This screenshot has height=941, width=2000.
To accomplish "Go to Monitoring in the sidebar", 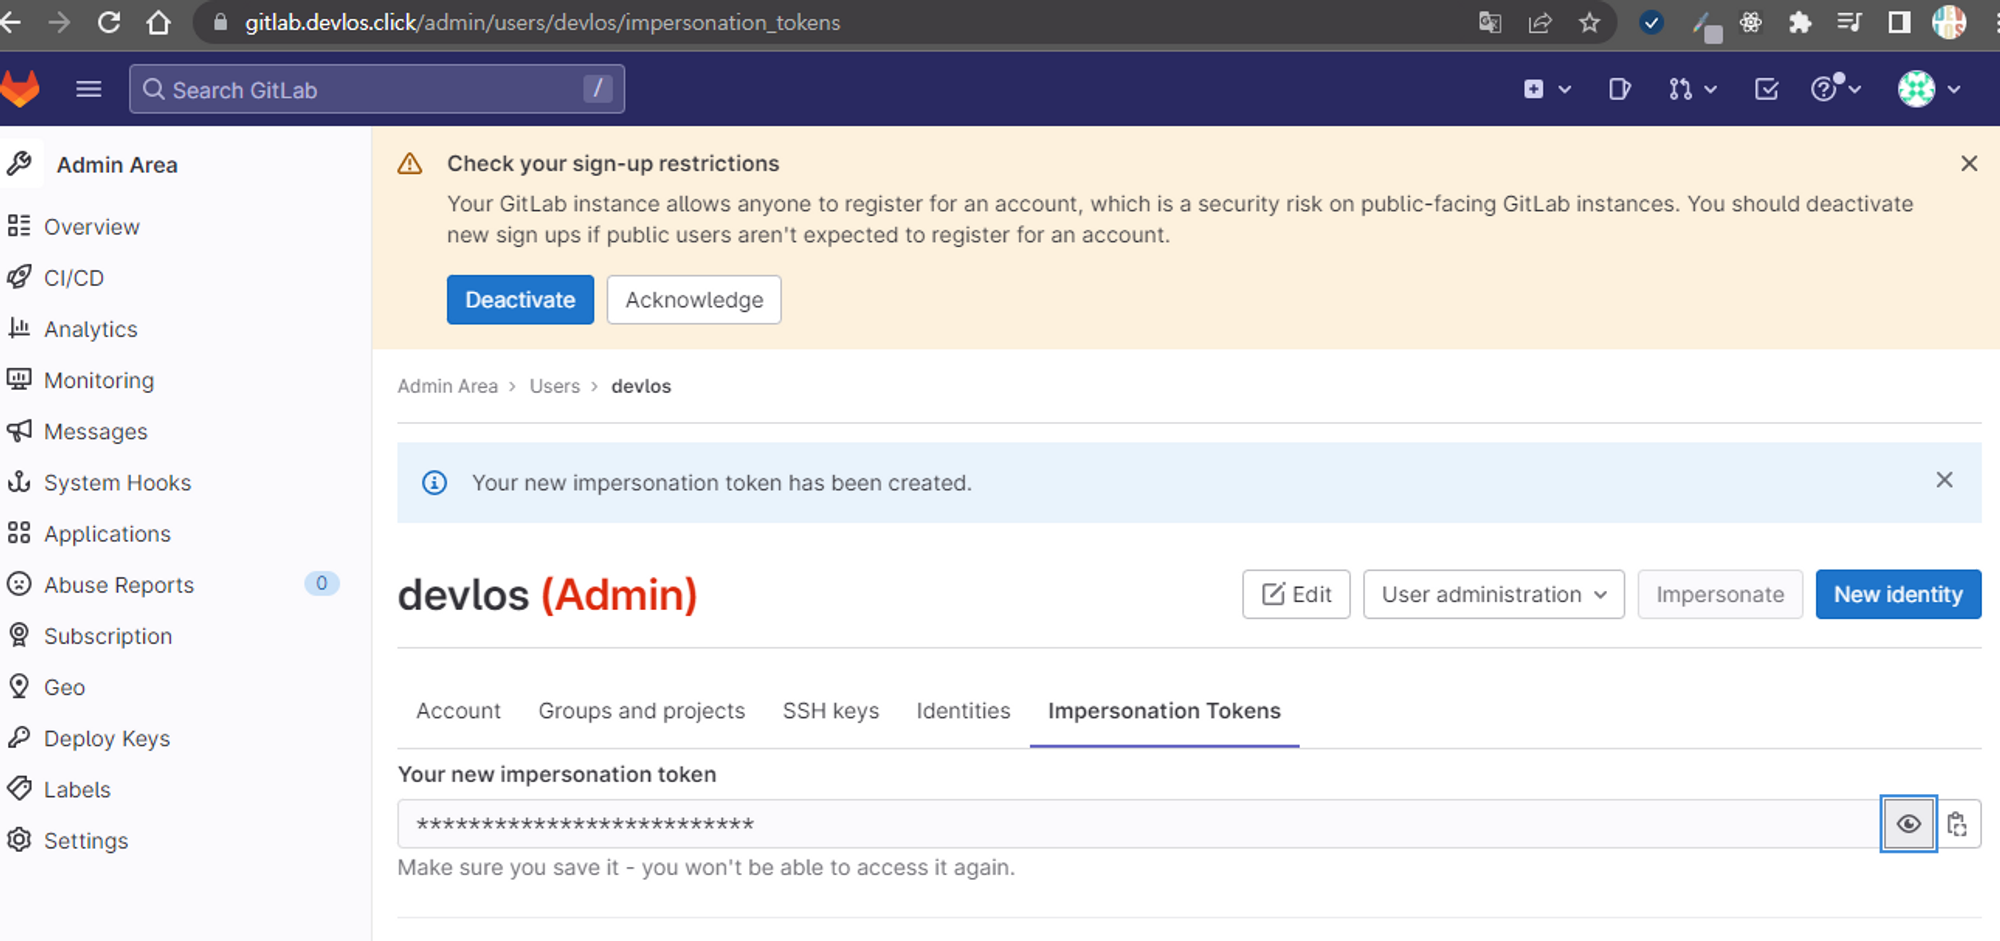I will click(99, 380).
